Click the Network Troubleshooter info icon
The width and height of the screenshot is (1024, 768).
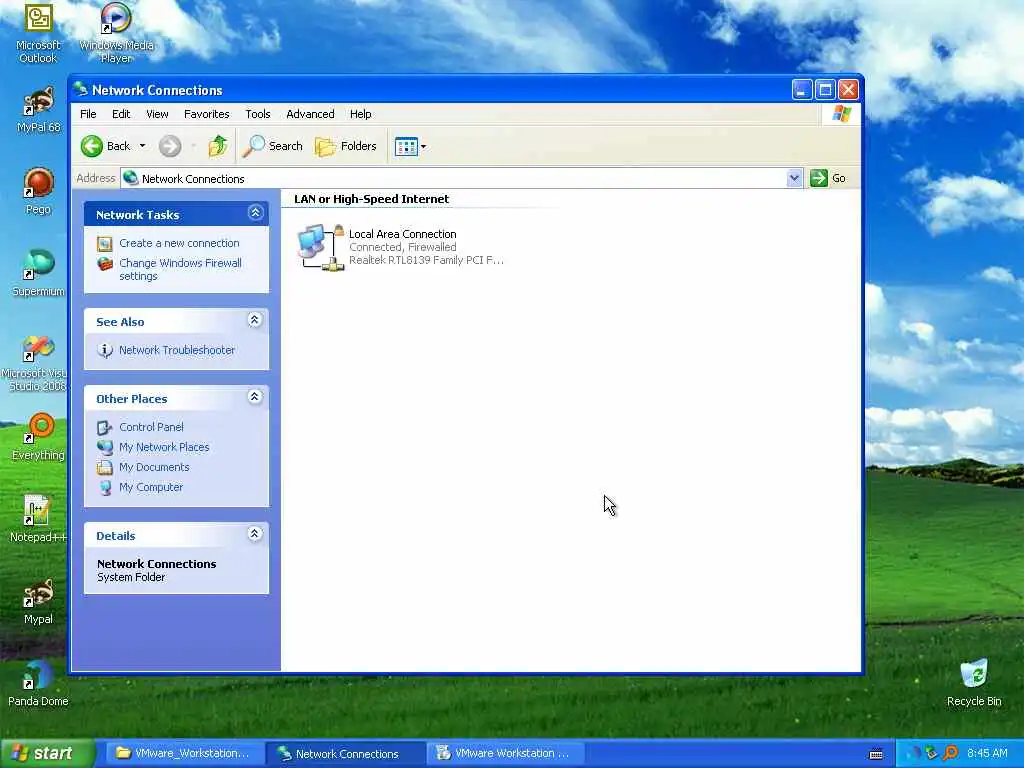pos(104,351)
